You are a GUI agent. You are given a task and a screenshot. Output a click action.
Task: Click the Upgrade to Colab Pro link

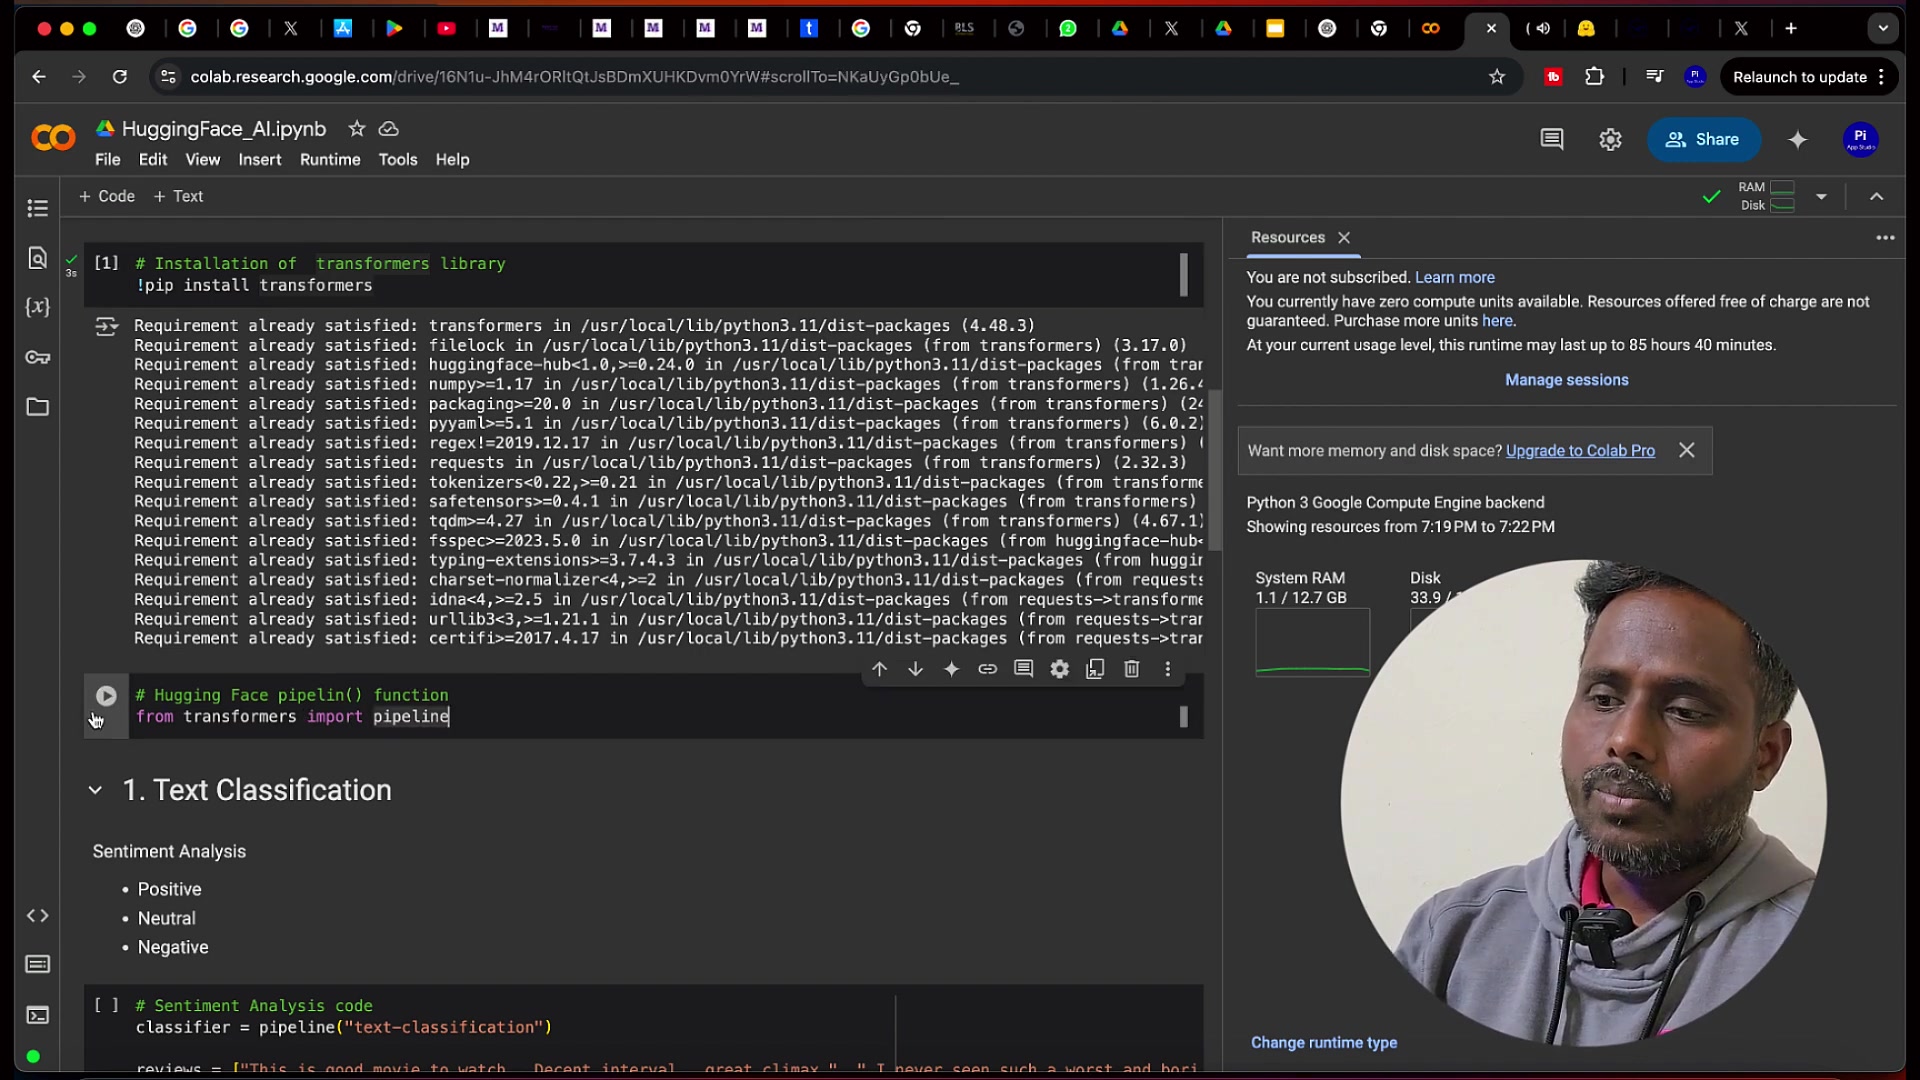[x=1580, y=451]
